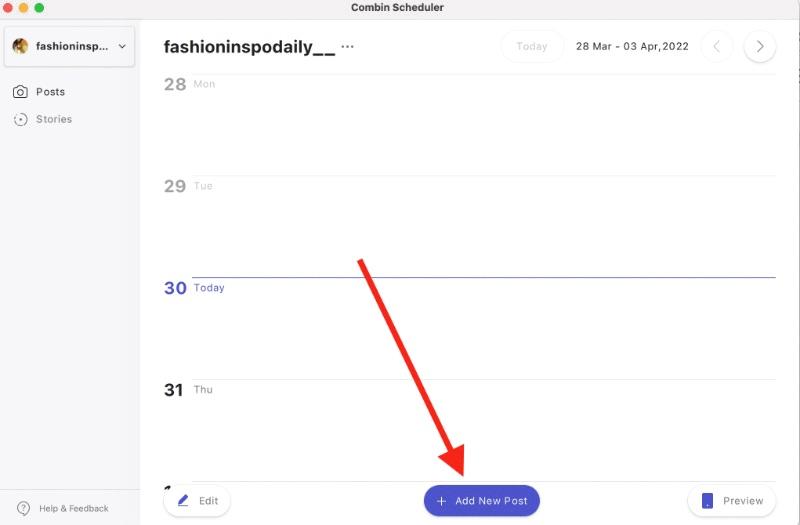Screen dimensions: 800x525
Task: Click the Stories circle icon in sidebar
Action: tap(20, 119)
